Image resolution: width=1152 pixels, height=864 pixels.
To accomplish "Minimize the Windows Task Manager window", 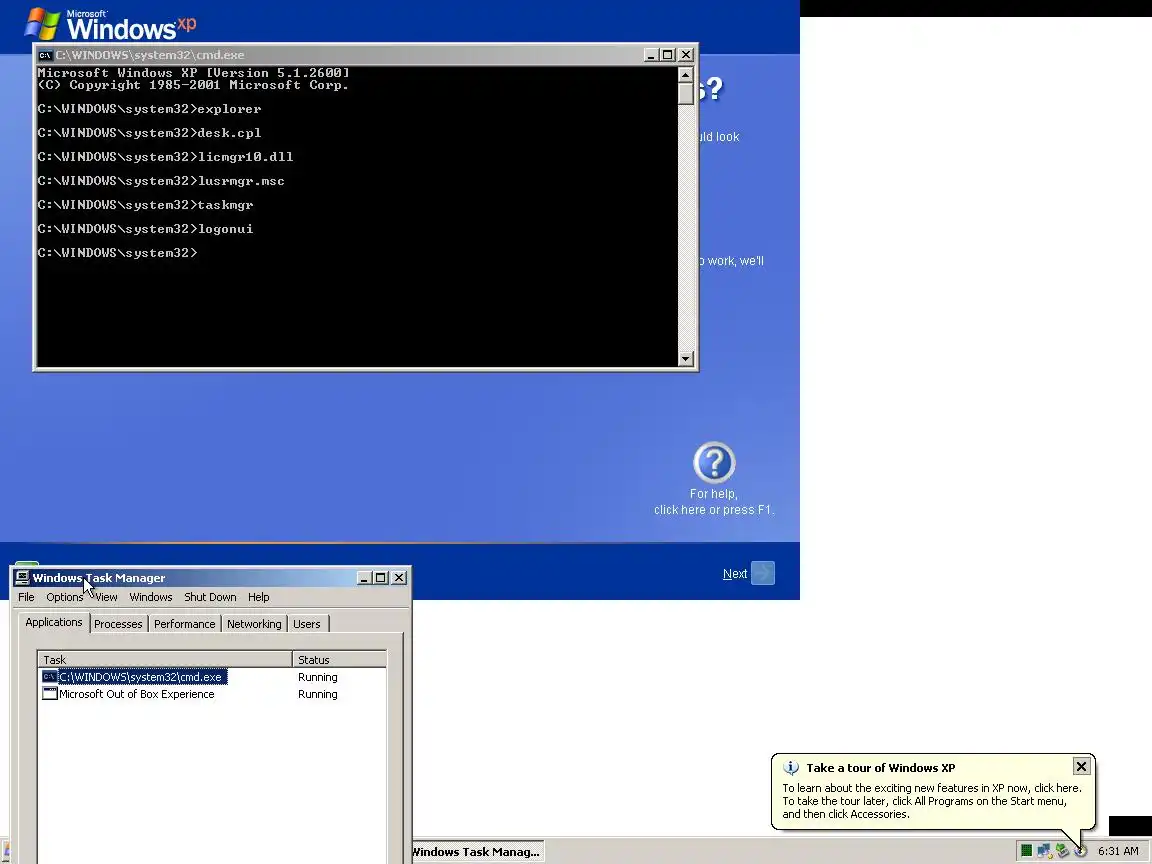I will pos(363,578).
